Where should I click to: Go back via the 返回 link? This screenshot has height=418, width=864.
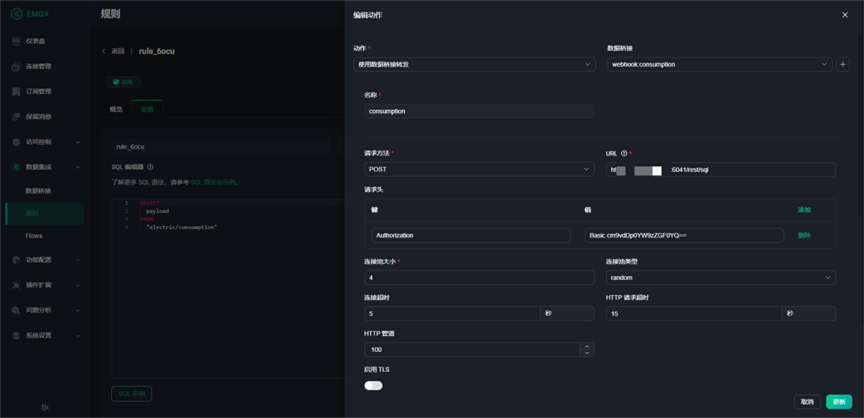tap(113, 51)
